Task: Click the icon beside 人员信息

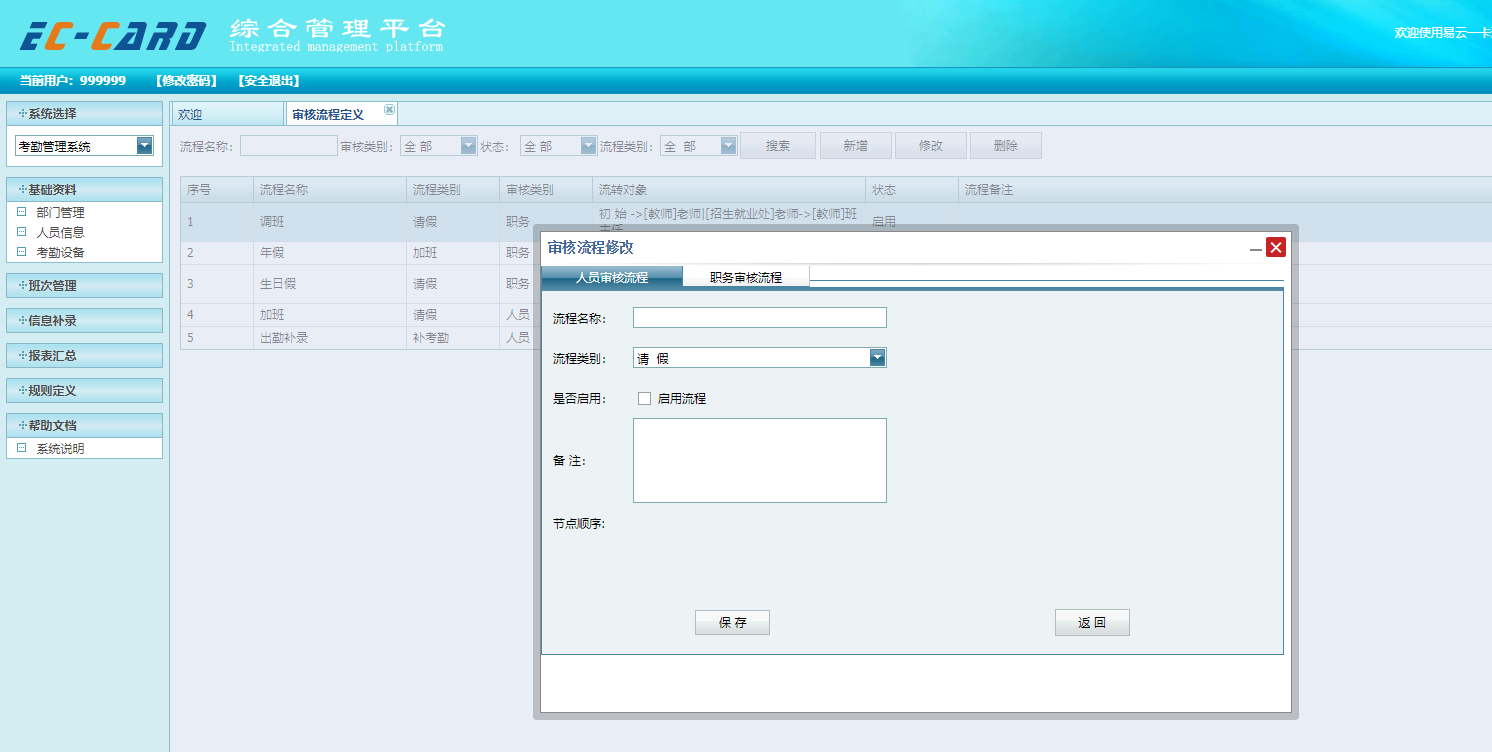Action: (21, 231)
